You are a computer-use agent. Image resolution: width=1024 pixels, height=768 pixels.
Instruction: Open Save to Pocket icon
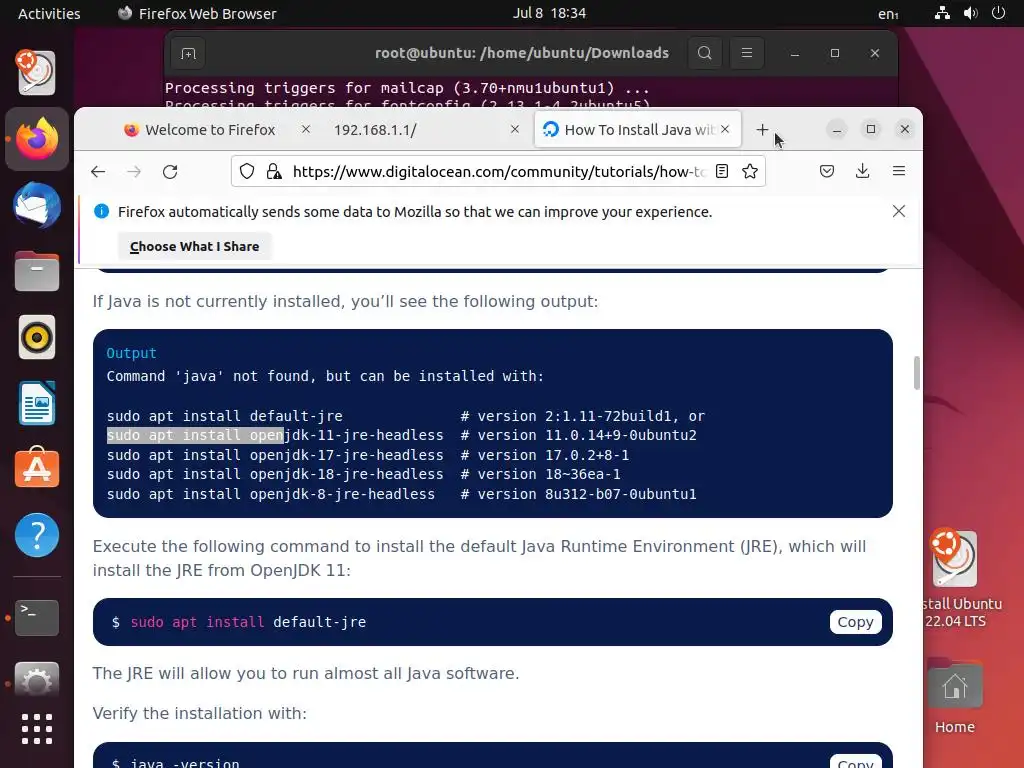[827, 171]
